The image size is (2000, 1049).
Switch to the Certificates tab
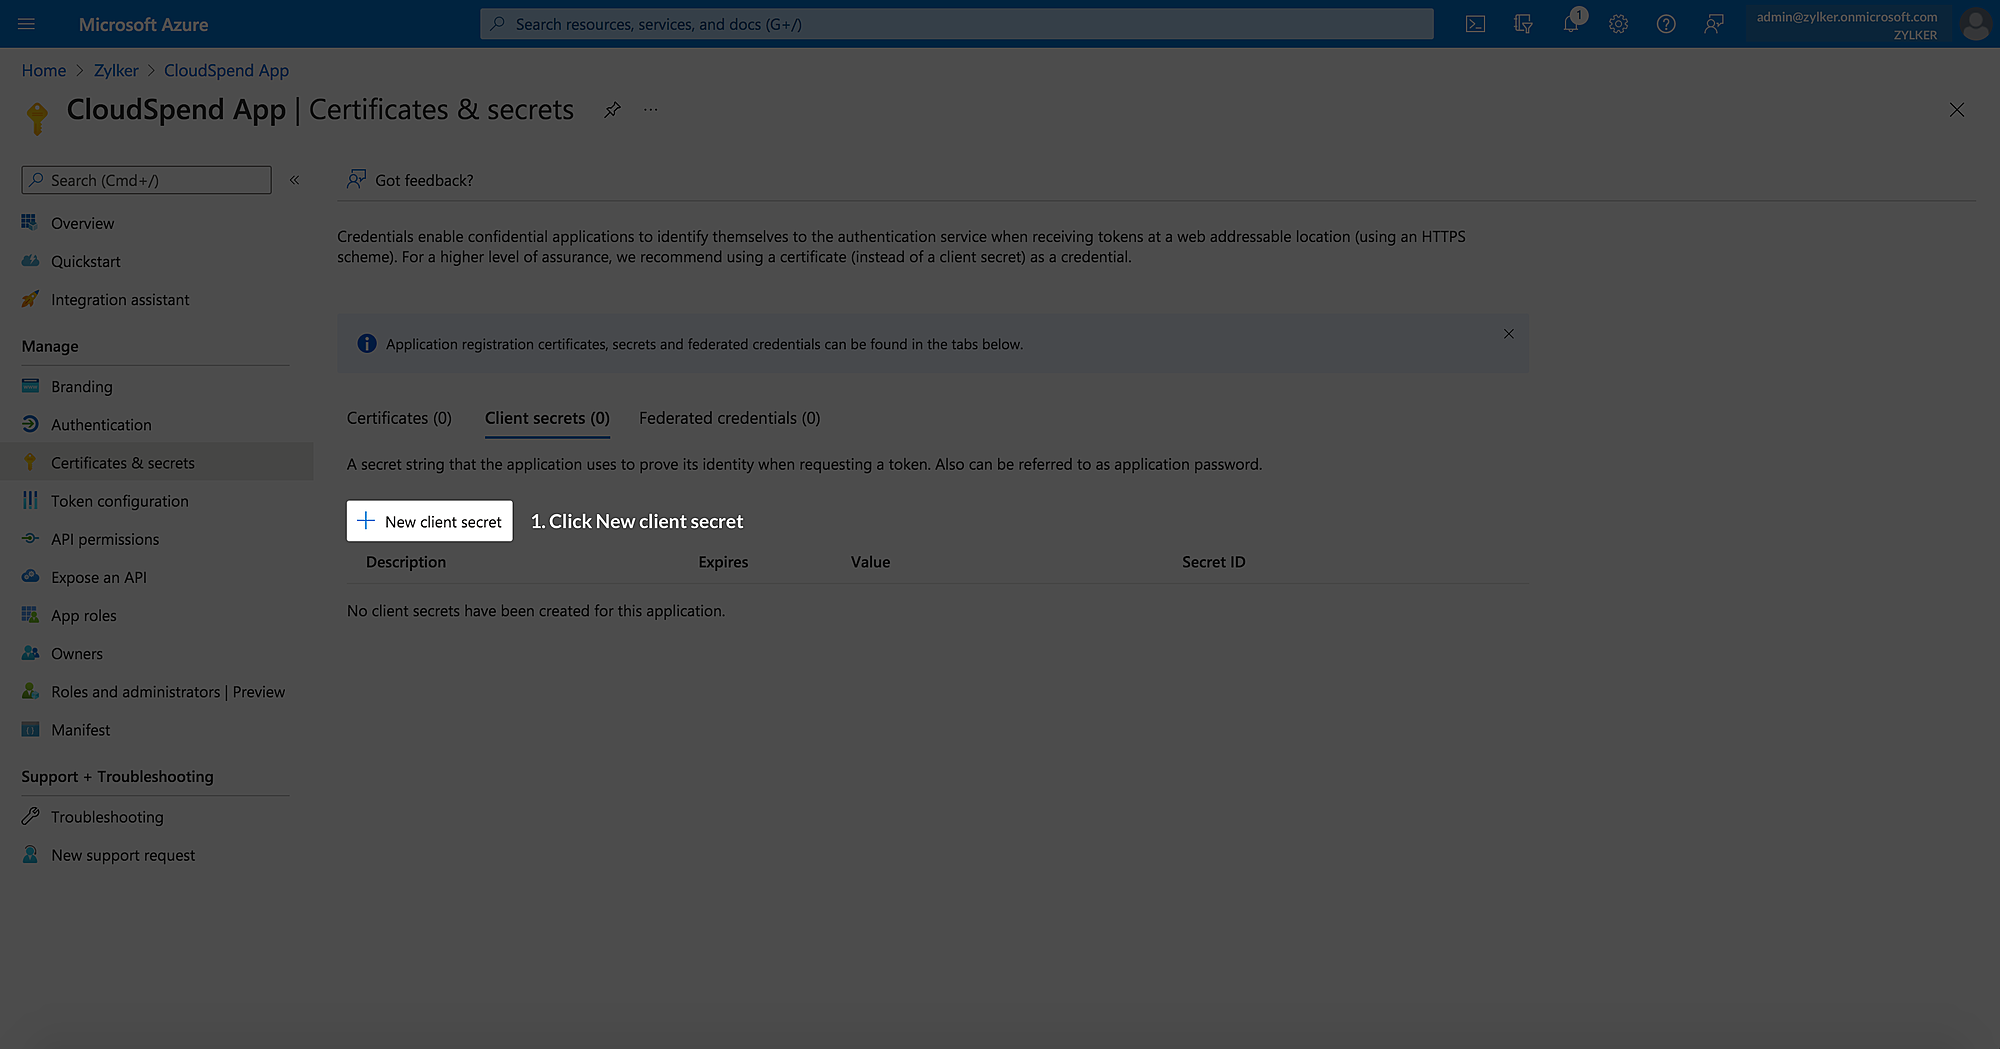tap(398, 418)
